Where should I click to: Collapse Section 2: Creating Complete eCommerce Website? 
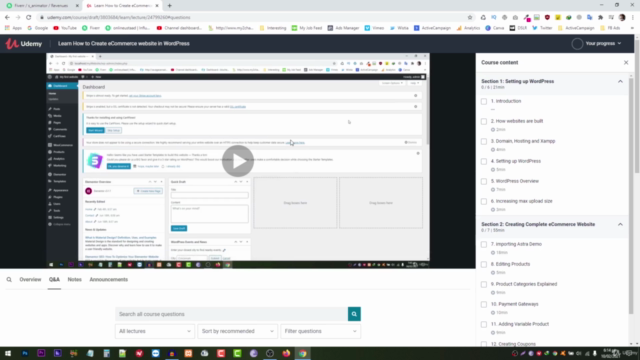click(x=620, y=224)
